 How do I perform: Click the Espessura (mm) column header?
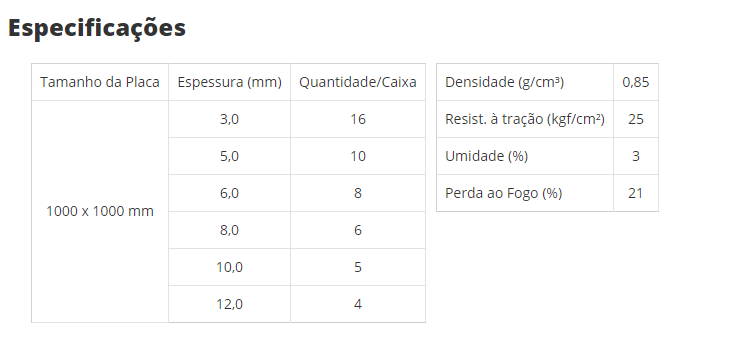click(230, 82)
